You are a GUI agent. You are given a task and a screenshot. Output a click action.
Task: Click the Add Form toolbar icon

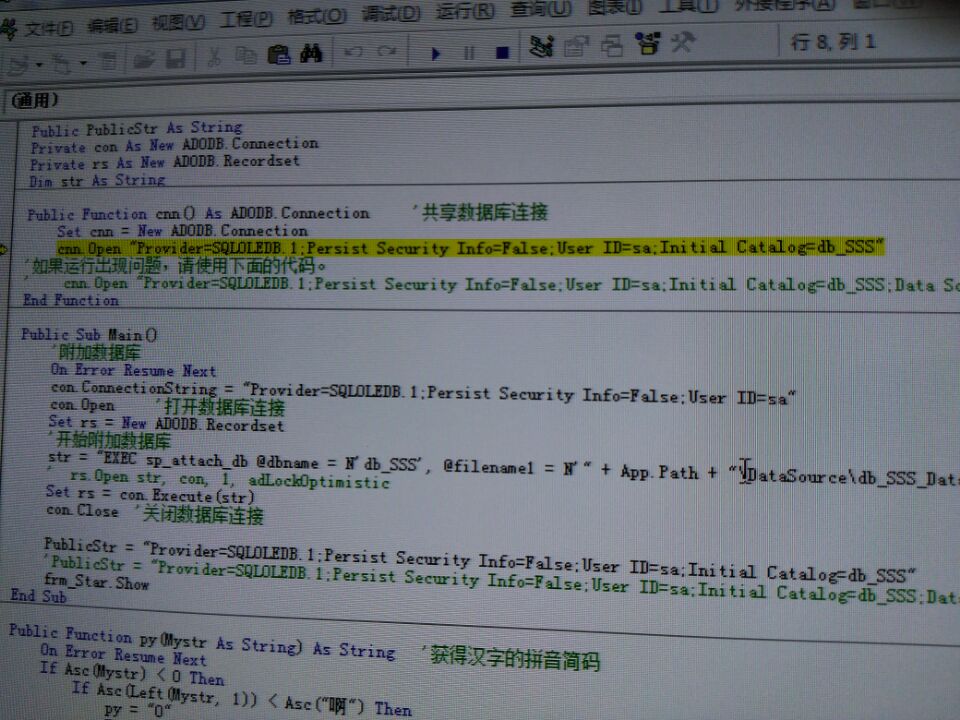pyautogui.click(x=61, y=63)
